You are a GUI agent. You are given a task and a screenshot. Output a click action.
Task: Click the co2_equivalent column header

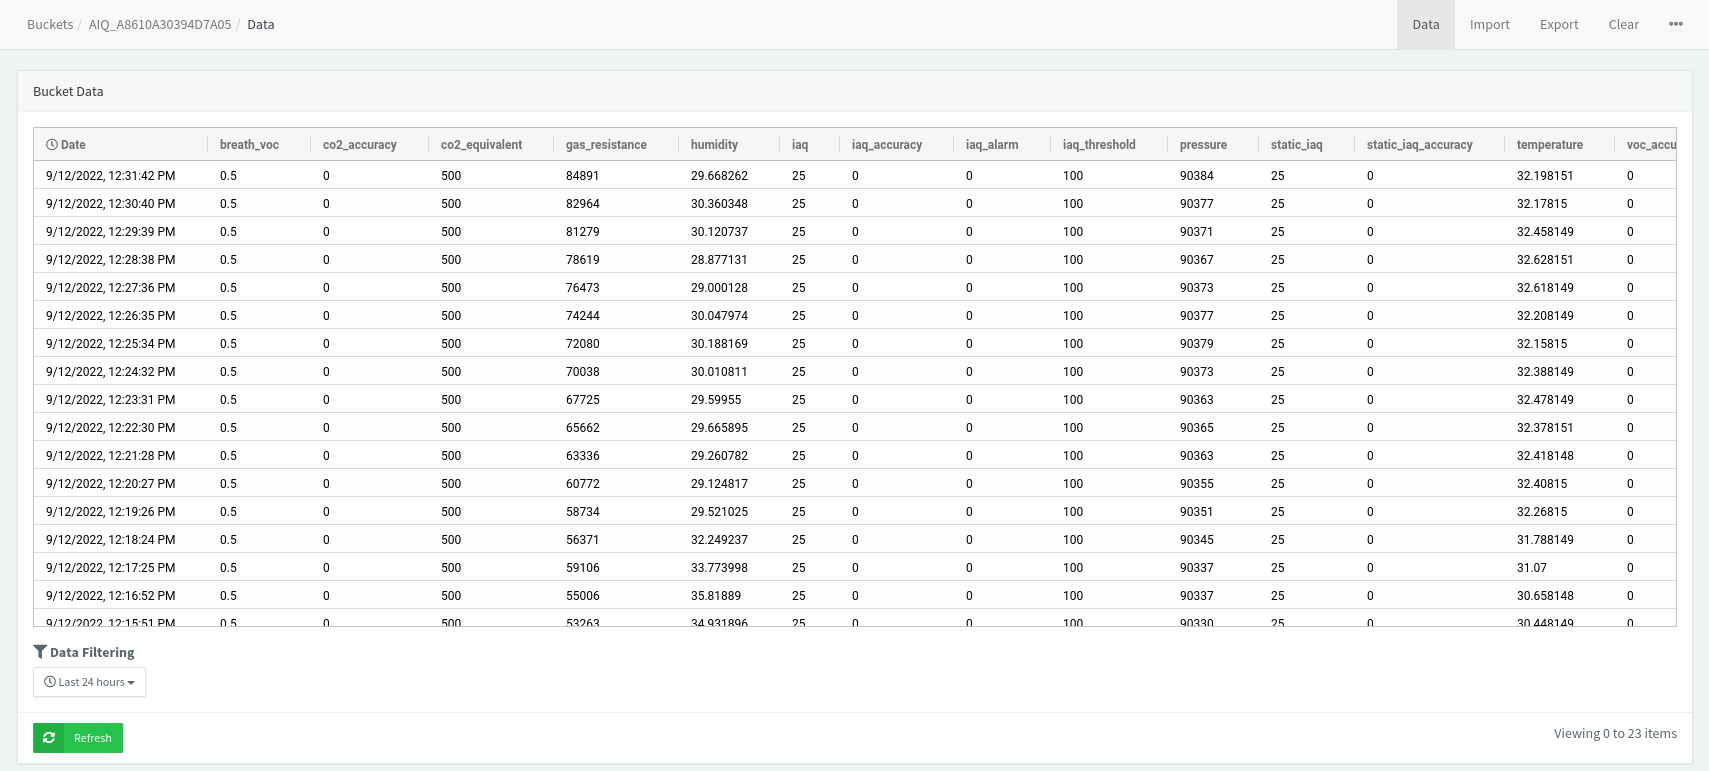pyautogui.click(x=481, y=145)
